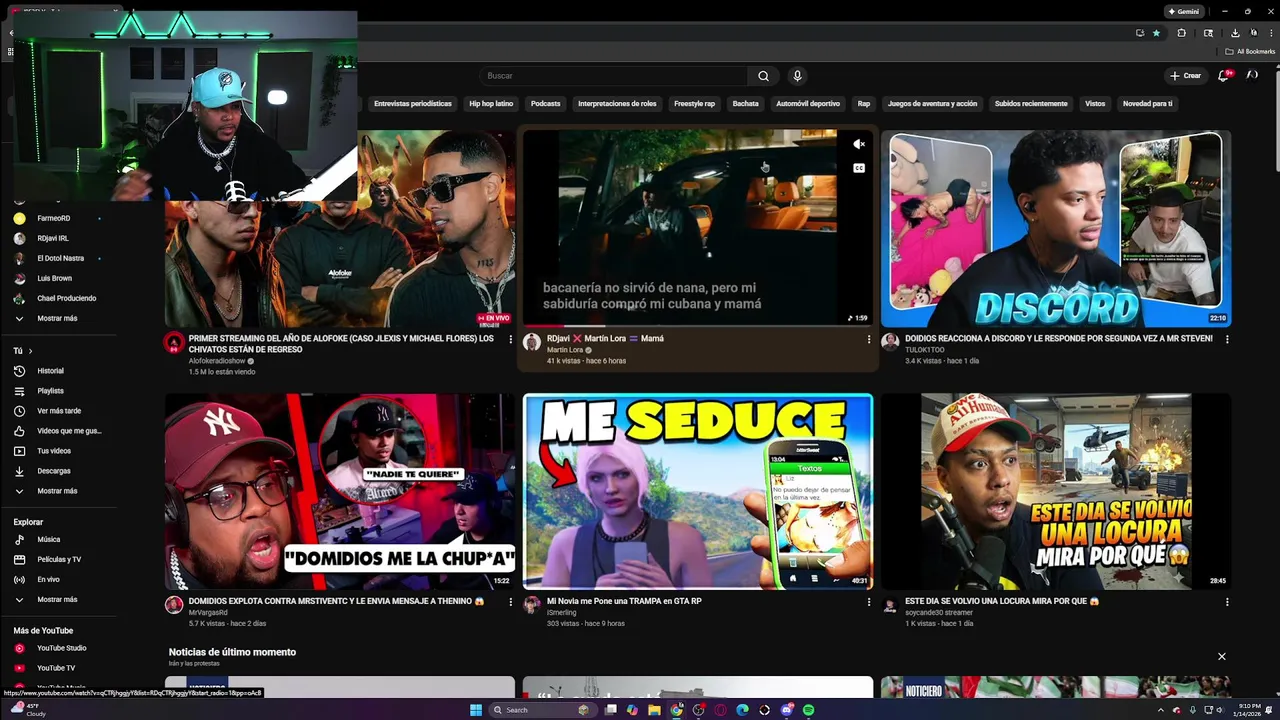Open YouTube notifications bell
The width and height of the screenshot is (1280, 720).
point(1223,76)
